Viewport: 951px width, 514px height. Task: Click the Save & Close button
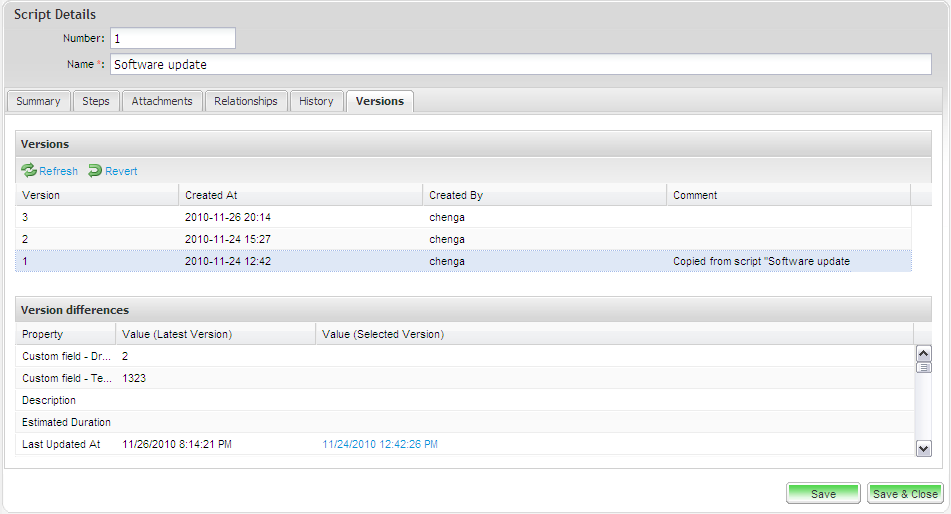point(905,494)
